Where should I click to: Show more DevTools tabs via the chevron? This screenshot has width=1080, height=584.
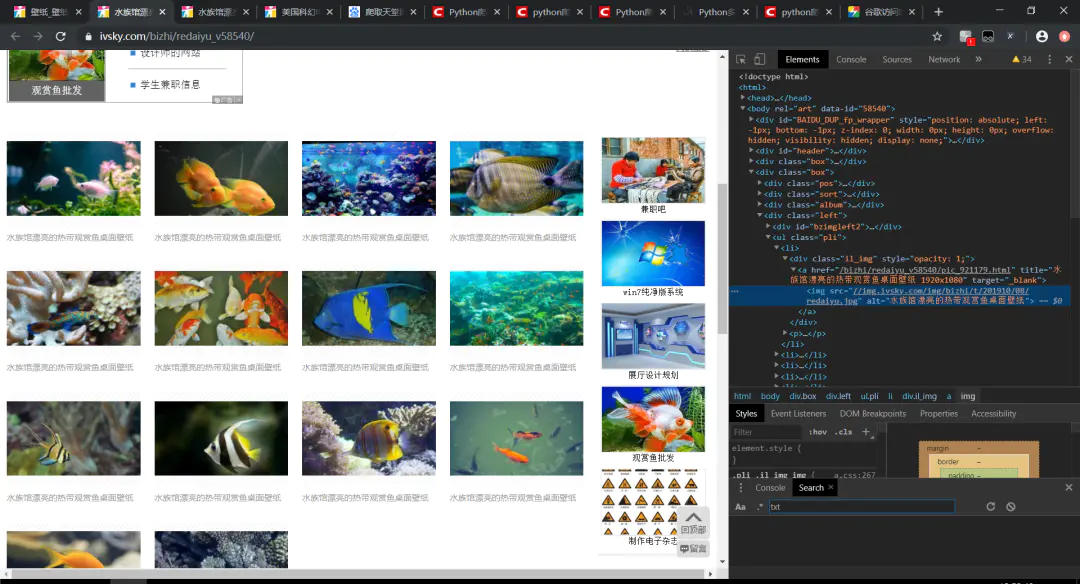[978, 59]
